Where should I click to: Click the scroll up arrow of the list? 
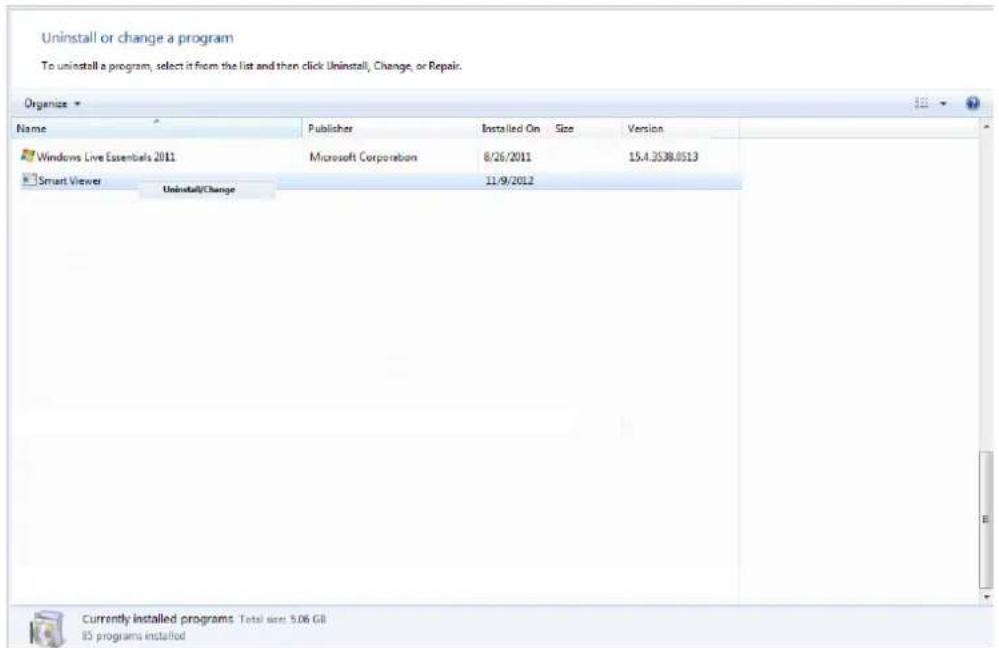click(x=986, y=127)
